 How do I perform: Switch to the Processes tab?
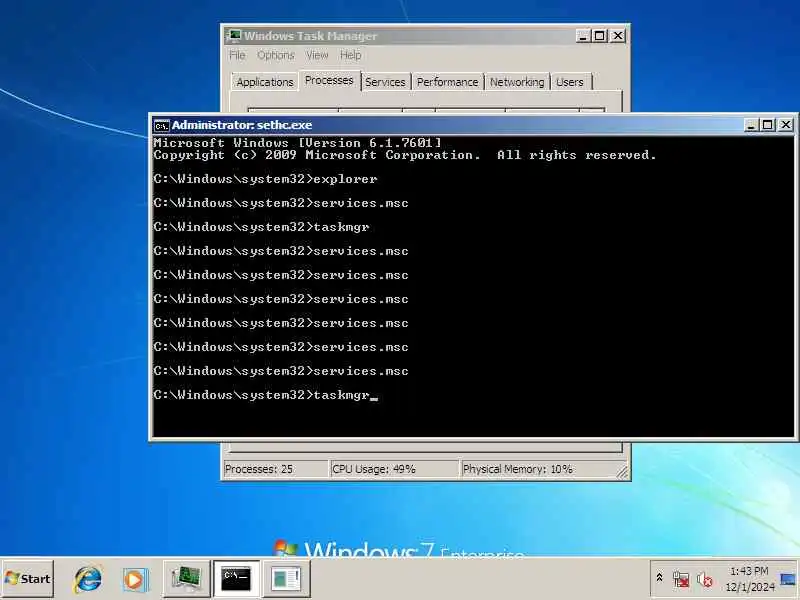[329, 80]
